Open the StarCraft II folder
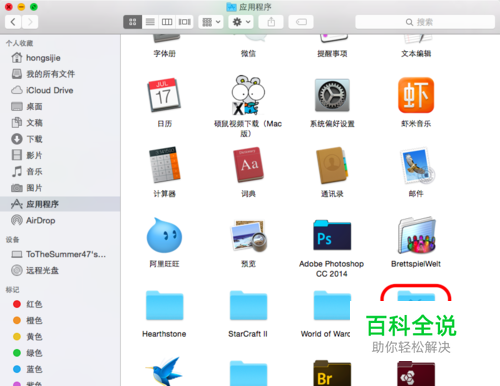 (x=248, y=305)
